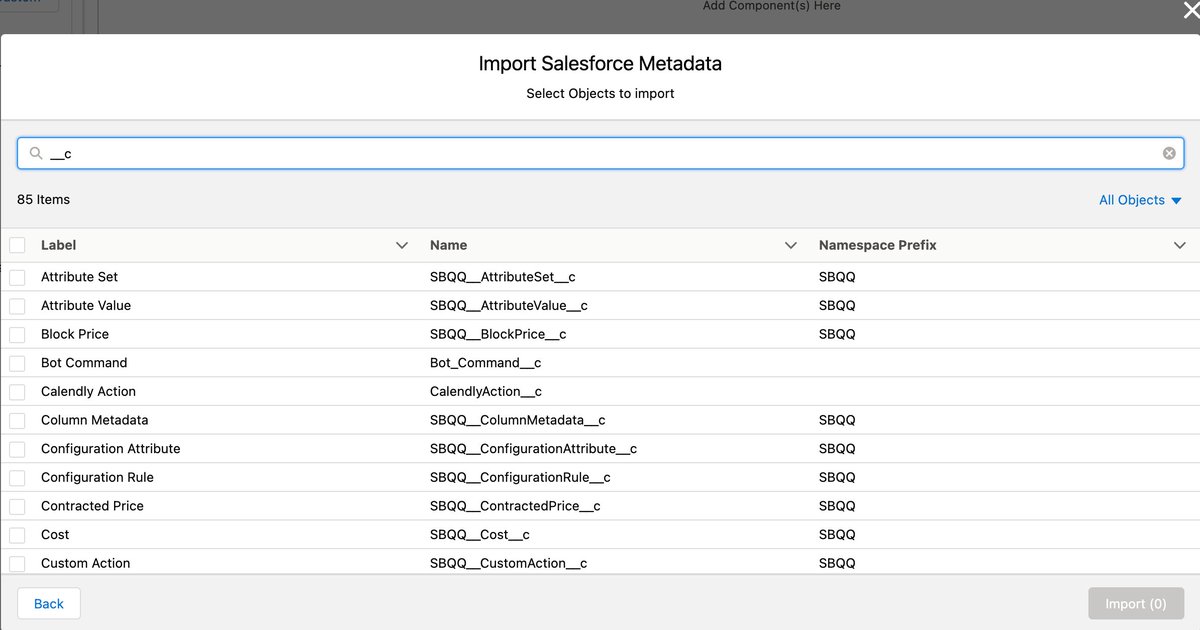Click the SBQQ__ContractedPrice__c name cell
This screenshot has width=1200, height=630.
pyautogui.click(x=515, y=506)
